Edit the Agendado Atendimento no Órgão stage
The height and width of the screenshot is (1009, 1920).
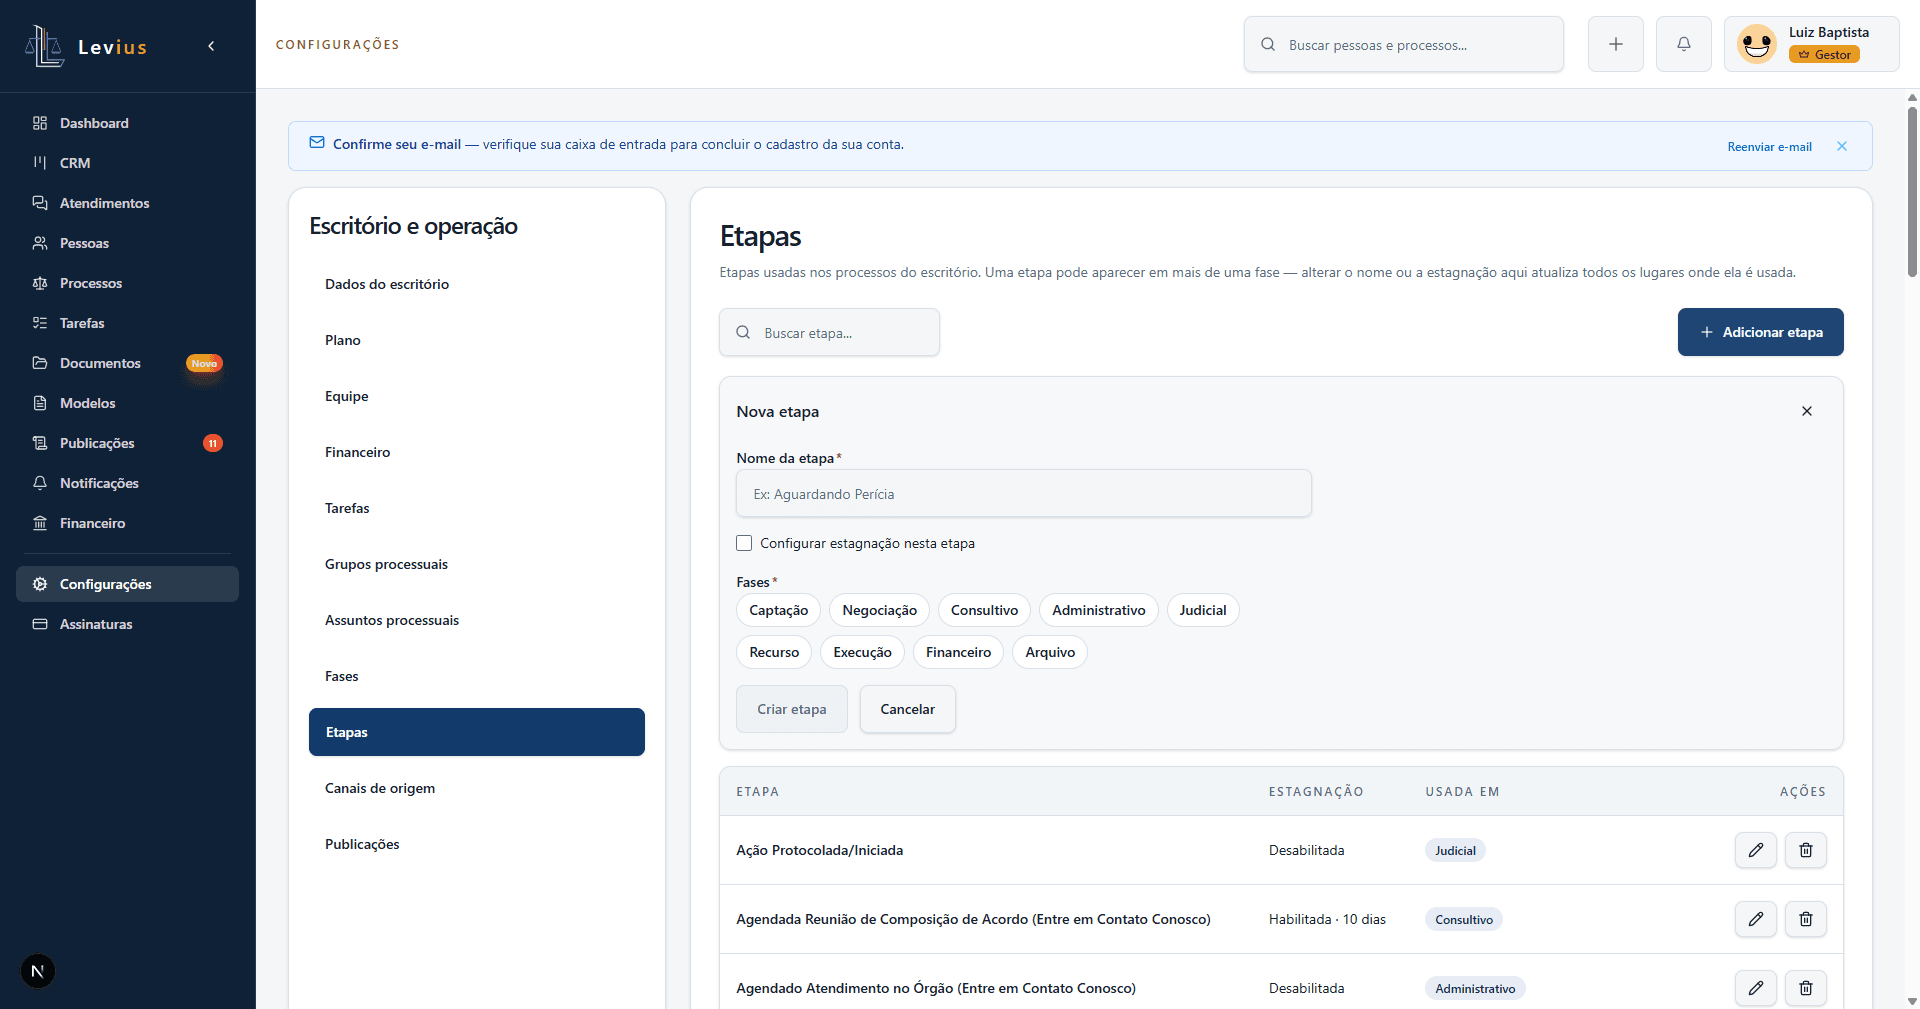point(1756,988)
